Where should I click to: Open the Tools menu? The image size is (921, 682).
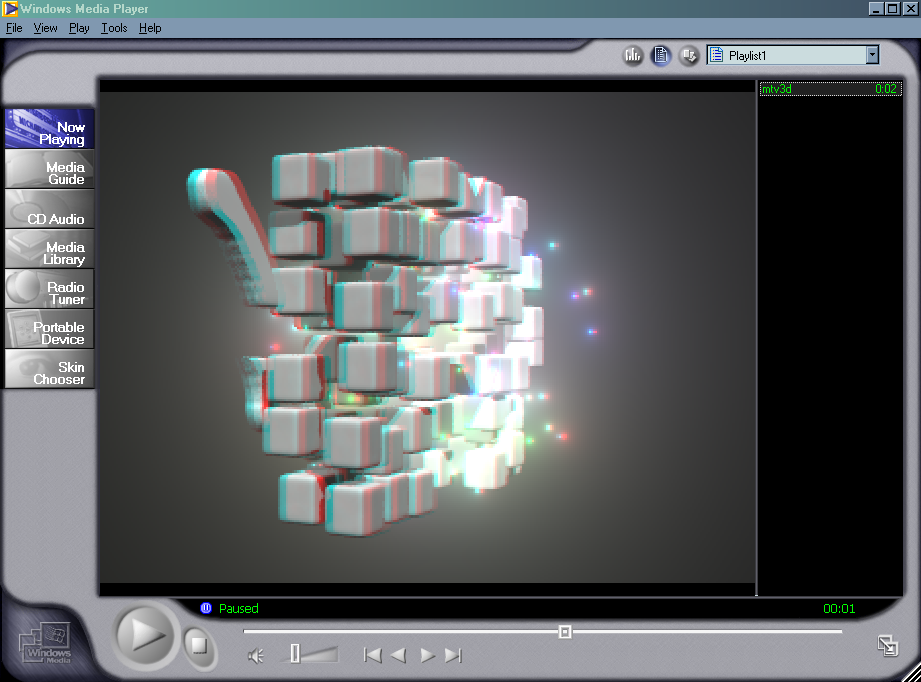114,28
